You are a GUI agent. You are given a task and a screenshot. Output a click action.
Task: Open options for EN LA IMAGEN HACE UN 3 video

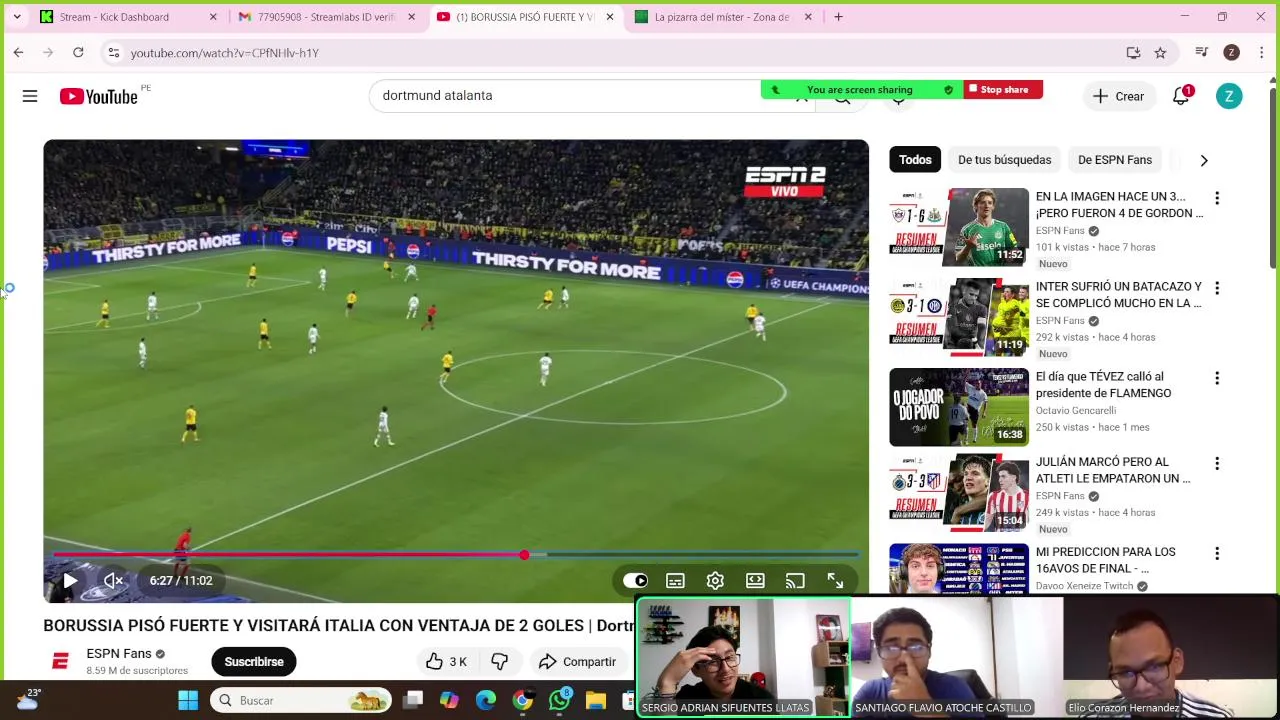(x=1217, y=198)
